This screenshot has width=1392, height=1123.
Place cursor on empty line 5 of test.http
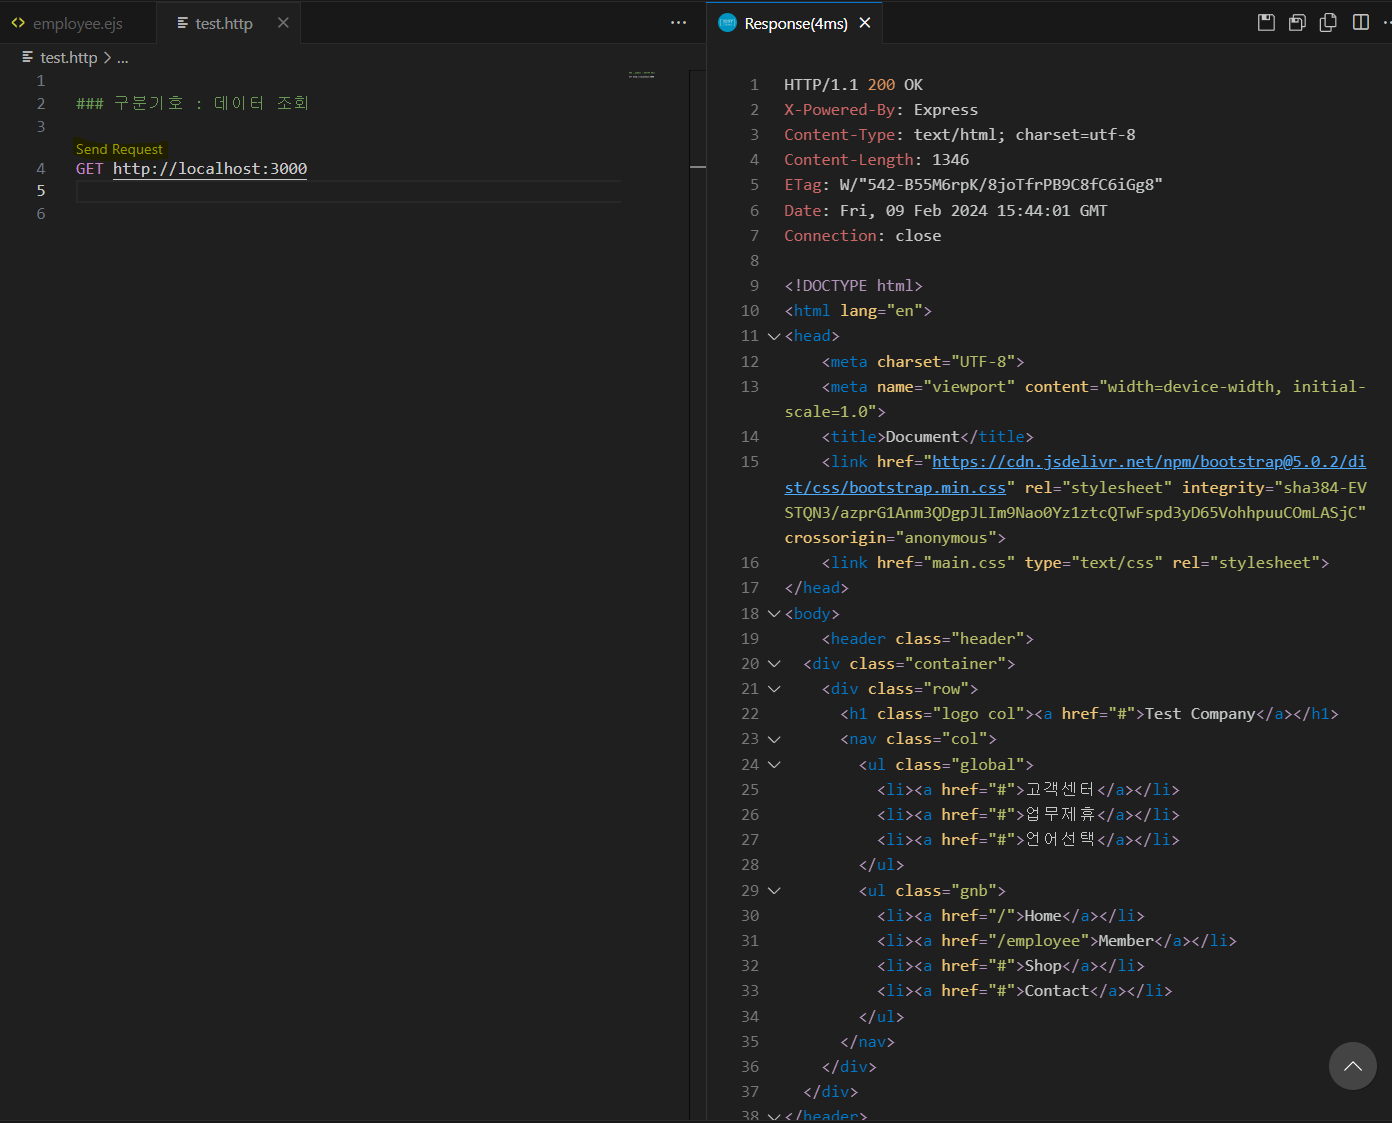point(348,191)
